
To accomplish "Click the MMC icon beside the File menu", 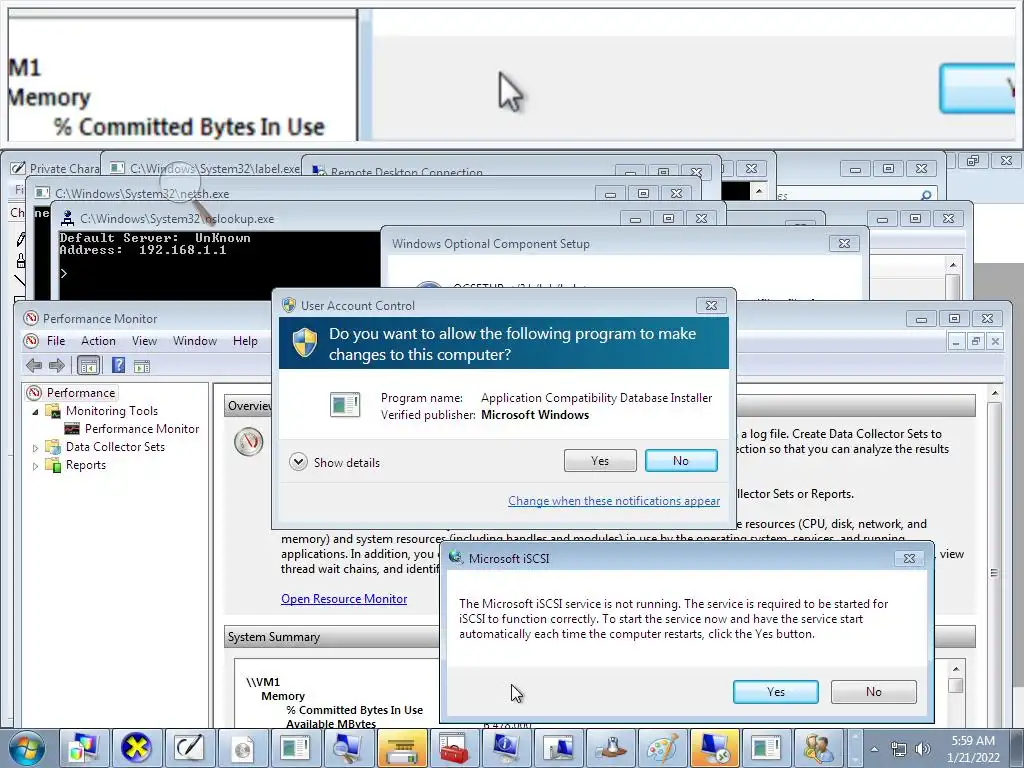I will coord(31,341).
